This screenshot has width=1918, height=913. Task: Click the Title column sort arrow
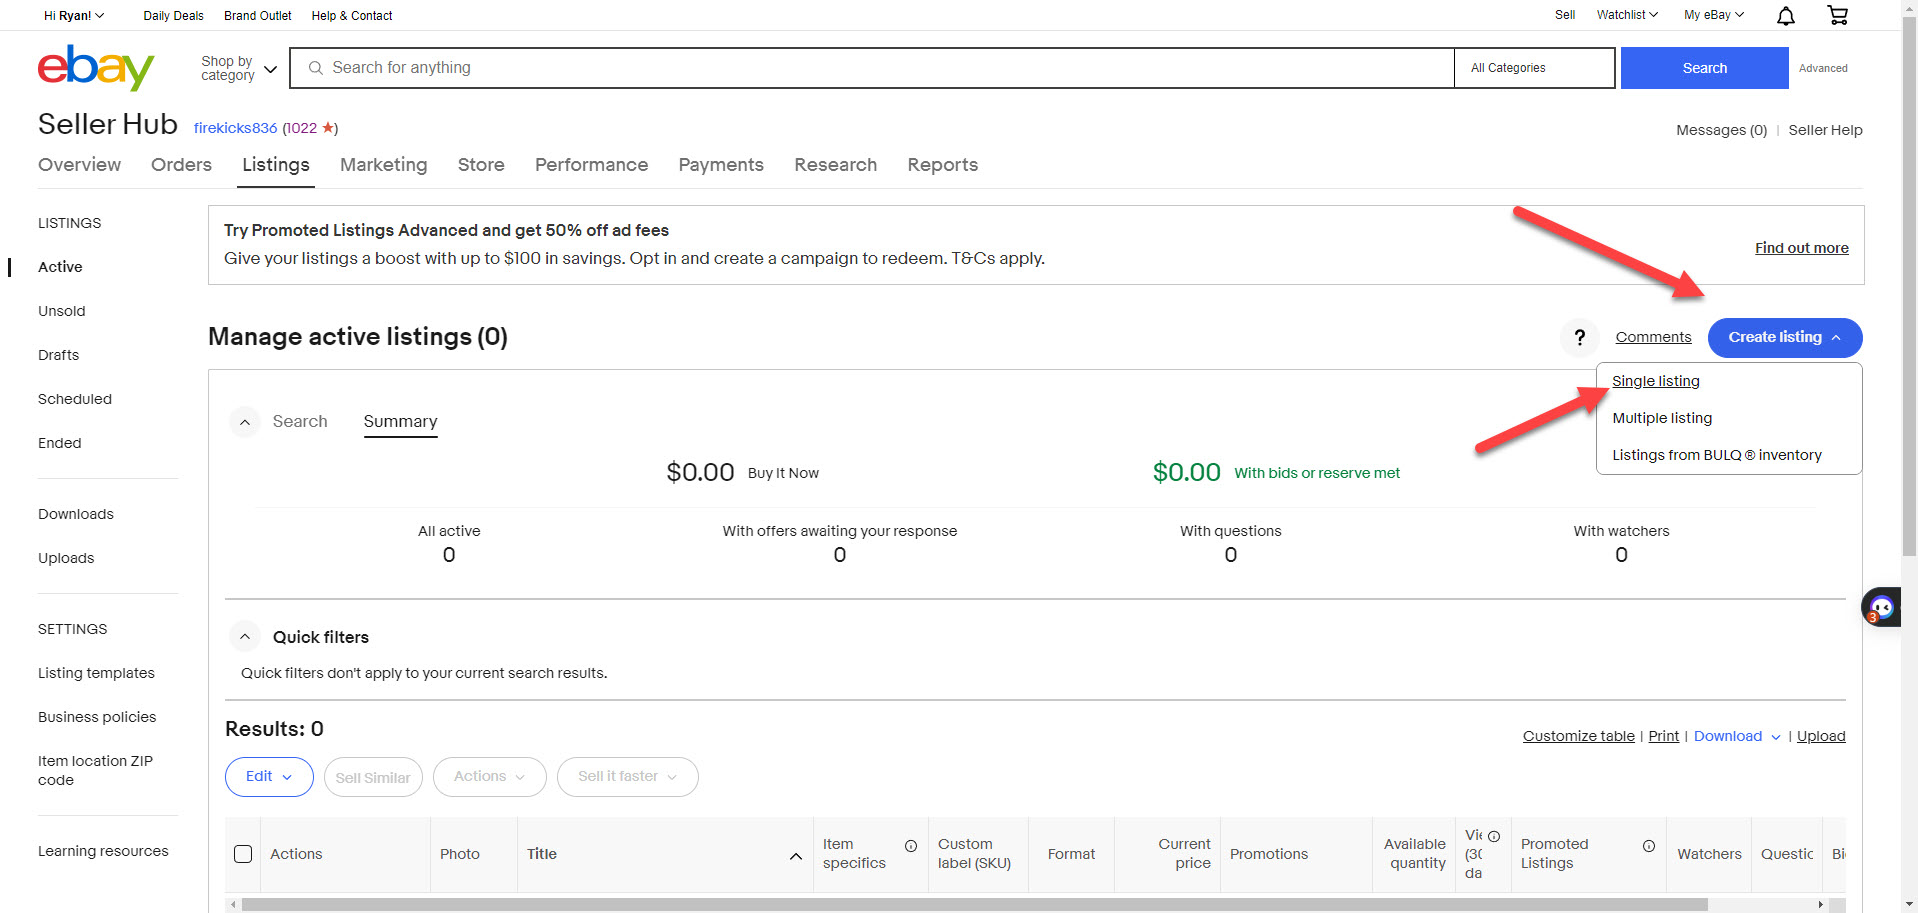click(796, 856)
